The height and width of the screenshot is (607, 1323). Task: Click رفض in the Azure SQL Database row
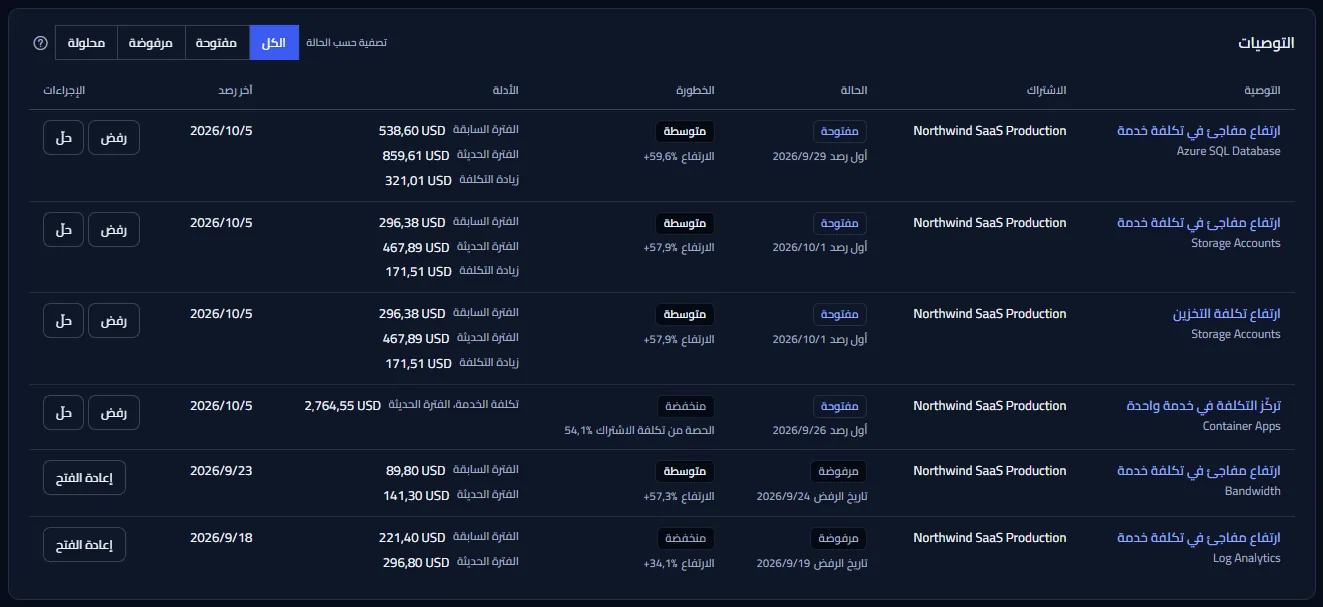114,138
